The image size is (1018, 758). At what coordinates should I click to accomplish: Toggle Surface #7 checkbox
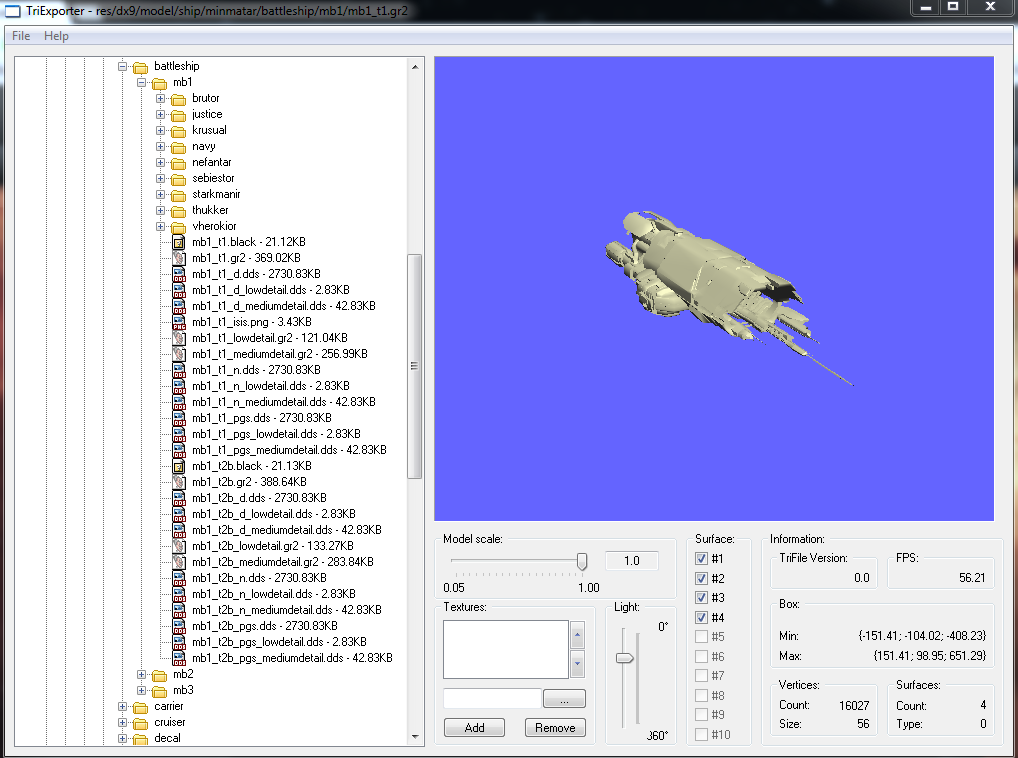(701, 676)
